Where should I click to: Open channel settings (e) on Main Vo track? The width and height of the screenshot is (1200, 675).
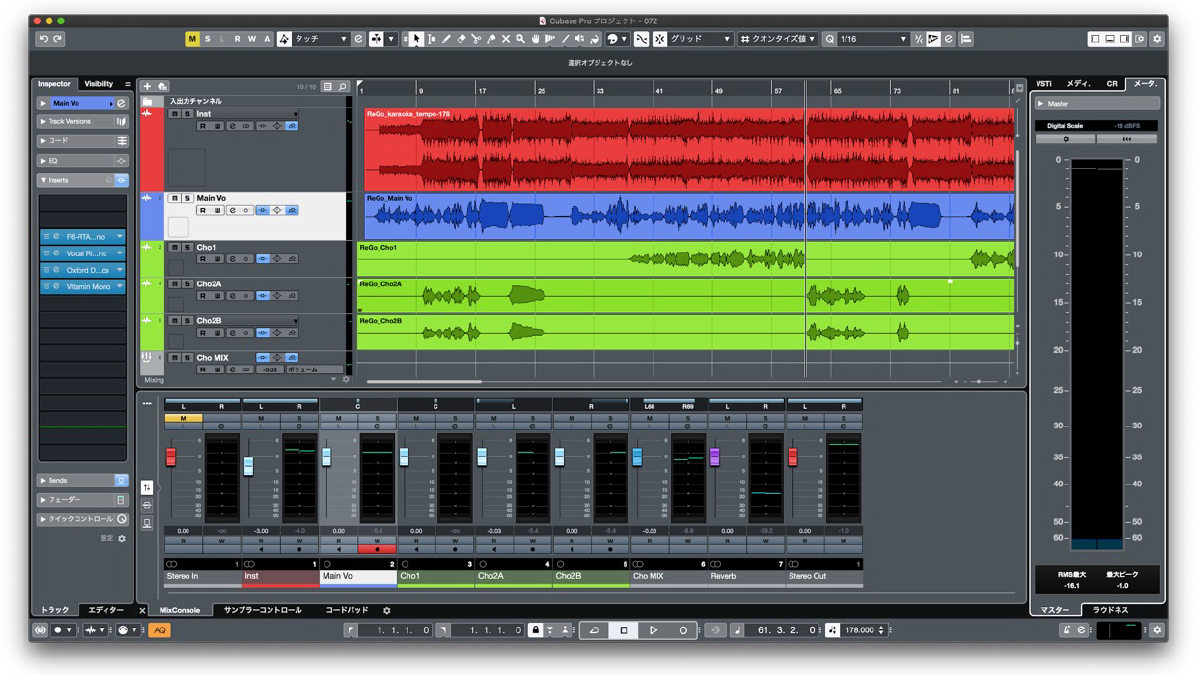pos(232,211)
